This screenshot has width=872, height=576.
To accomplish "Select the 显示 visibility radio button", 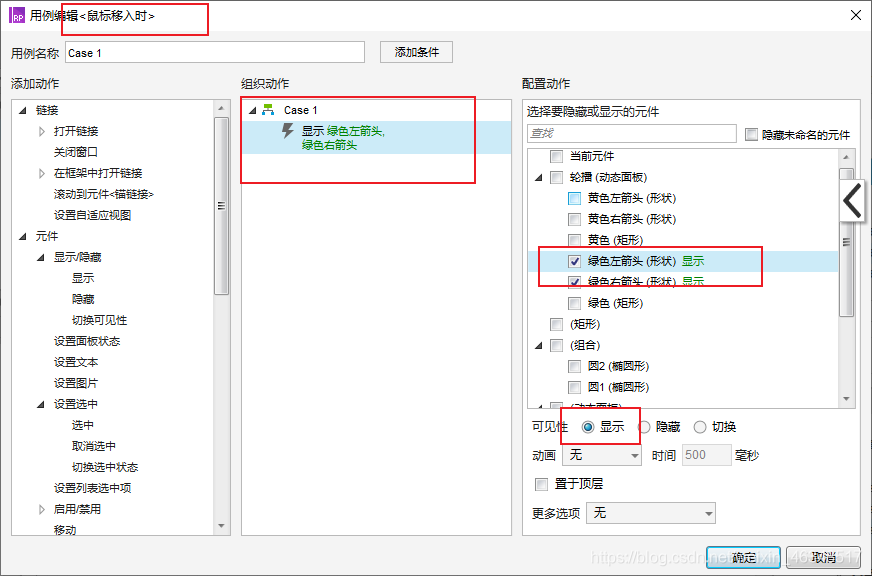I will tap(588, 427).
